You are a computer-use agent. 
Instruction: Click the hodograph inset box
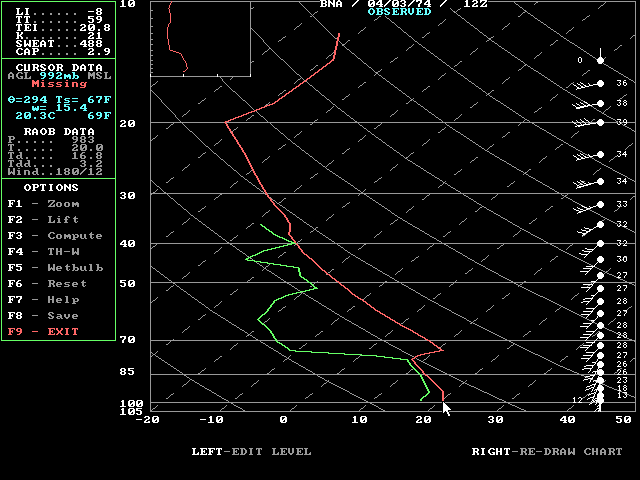(200, 39)
